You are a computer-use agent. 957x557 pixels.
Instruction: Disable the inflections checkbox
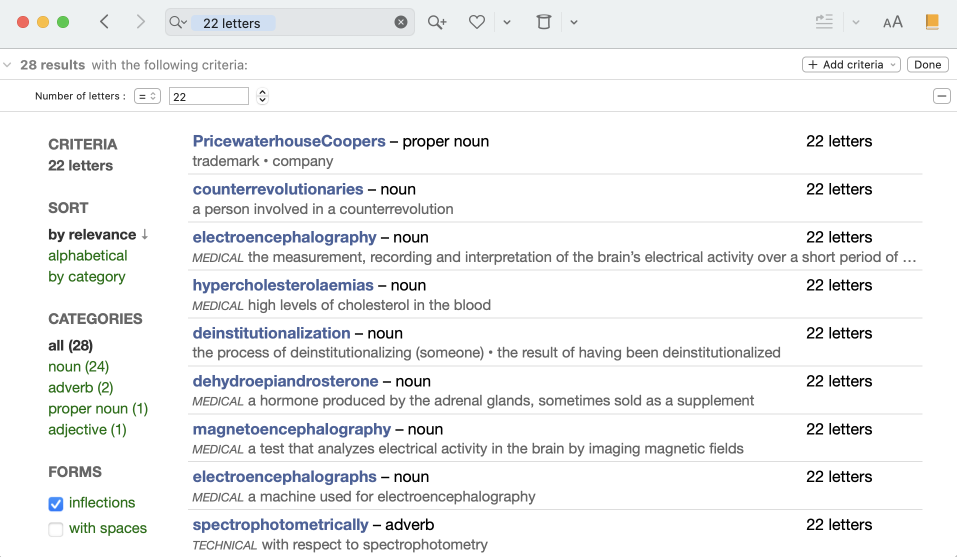pyautogui.click(x=56, y=503)
